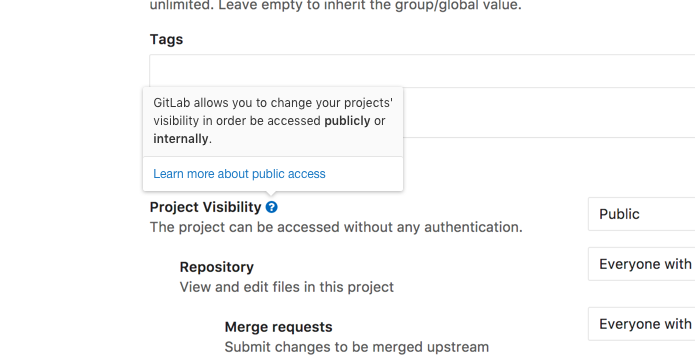Click the Merge requests setting label

pos(278,327)
